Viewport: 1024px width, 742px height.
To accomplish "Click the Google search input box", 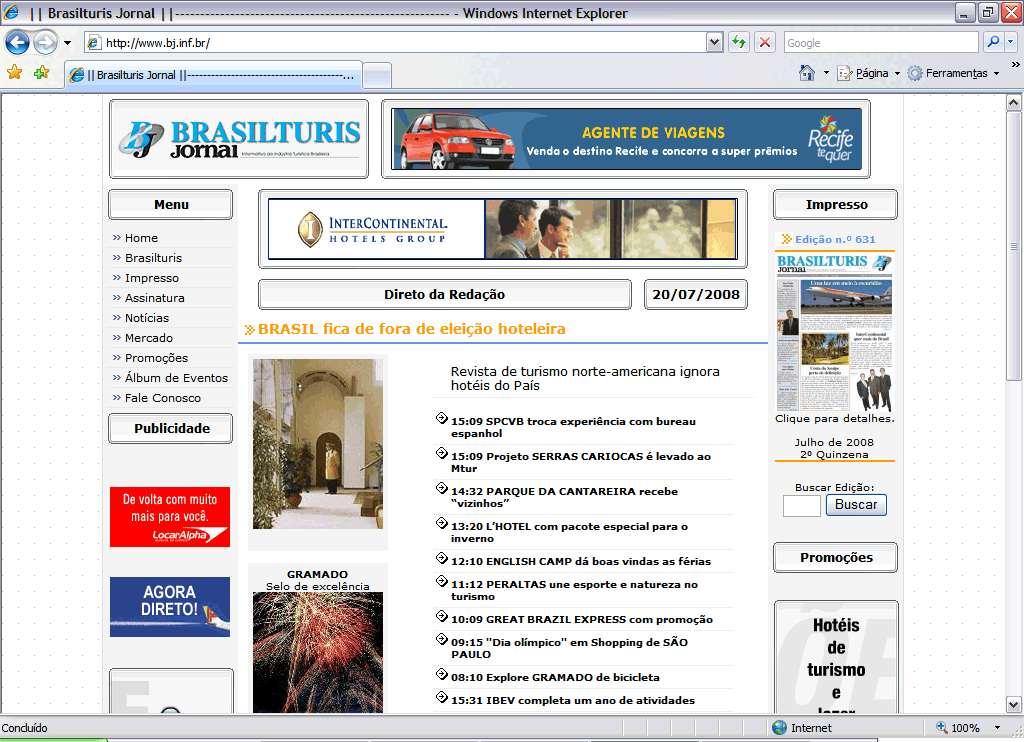I will click(x=881, y=43).
